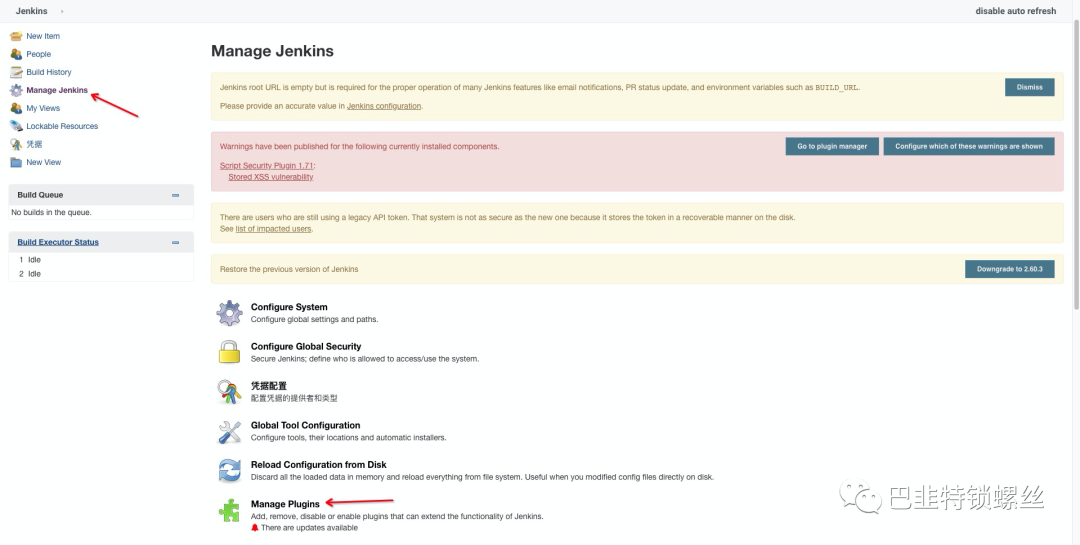This screenshot has height=545, width=1080.
Task: Click Go to plugin manager button
Action: pyautogui.click(x=832, y=146)
